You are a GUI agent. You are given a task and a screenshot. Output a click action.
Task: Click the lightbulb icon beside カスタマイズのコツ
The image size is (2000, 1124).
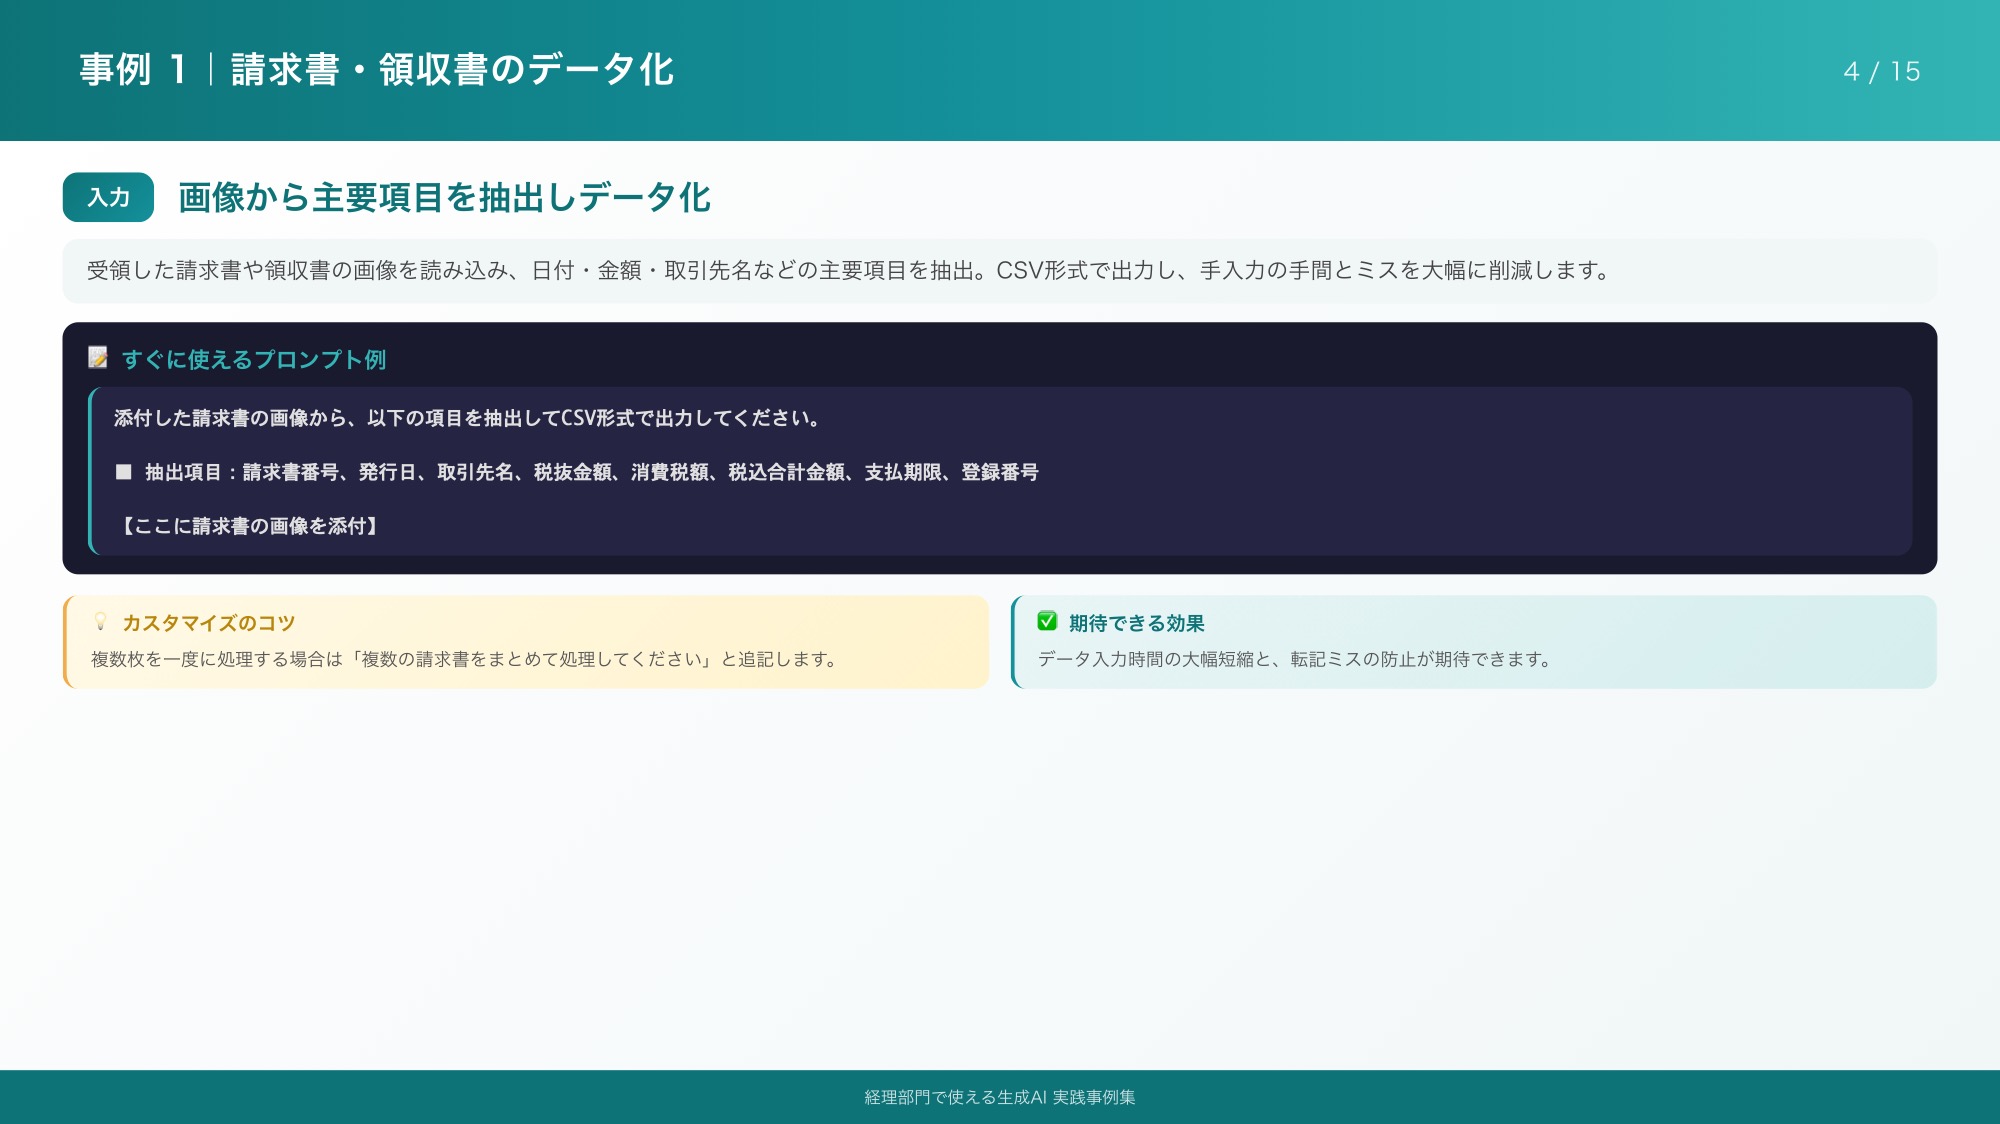pos(100,622)
